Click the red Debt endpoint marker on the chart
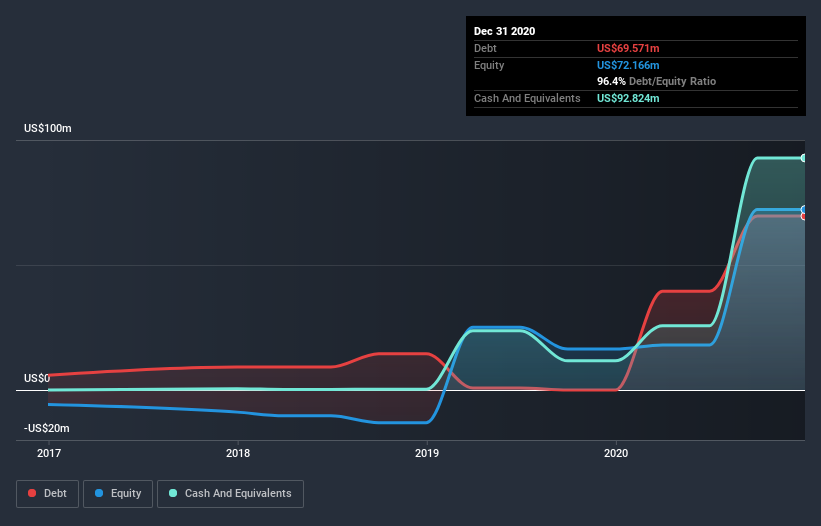Image resolution: width=821 pixels, height=526 pixels. (803, 216)
